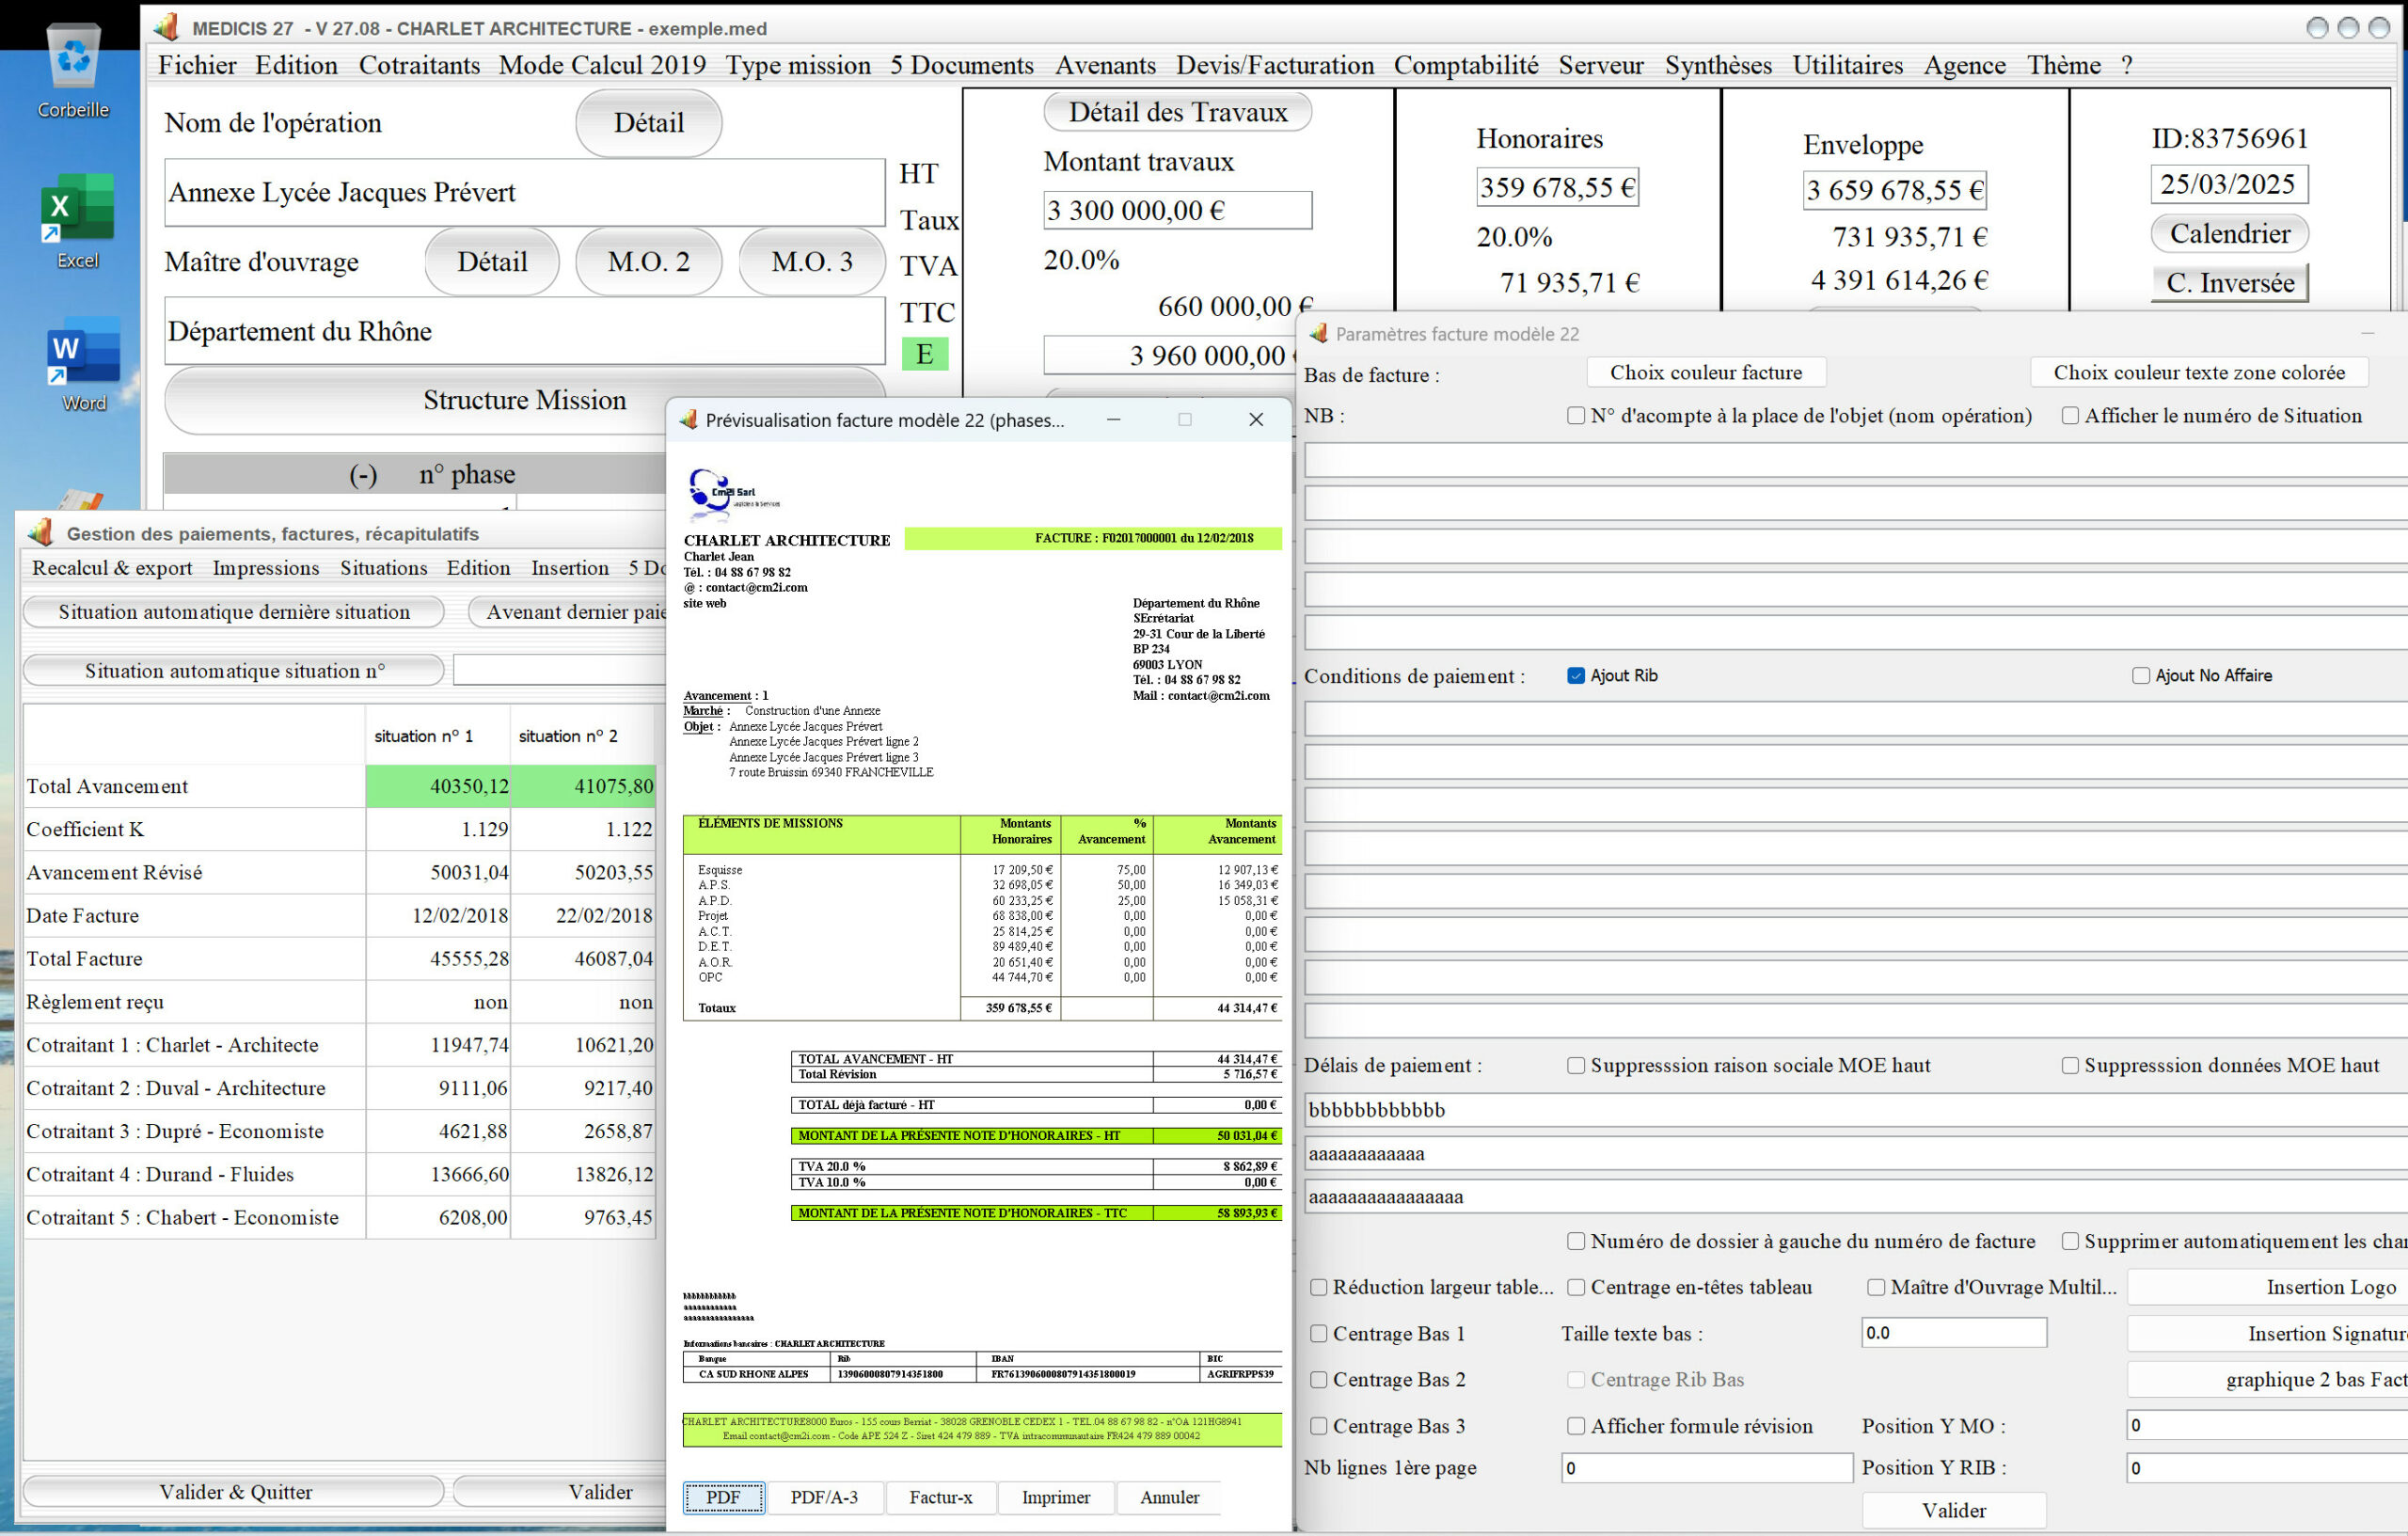This screenshot has width=2408, height=1536.
Task: Click the M.O. 3 button
Action: coord(812,261)
